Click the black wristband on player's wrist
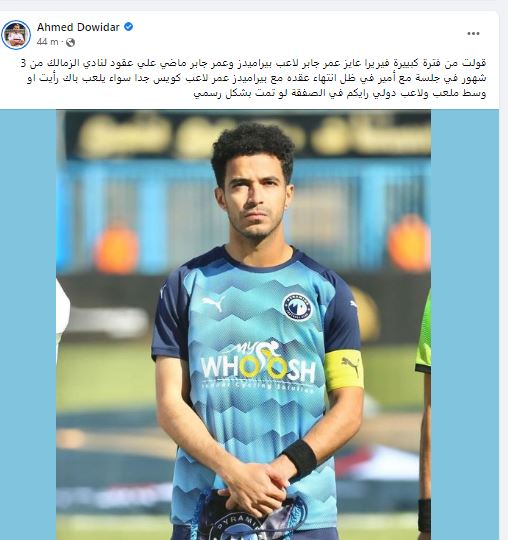The image size is (508, 540). [x=300, y=460]
